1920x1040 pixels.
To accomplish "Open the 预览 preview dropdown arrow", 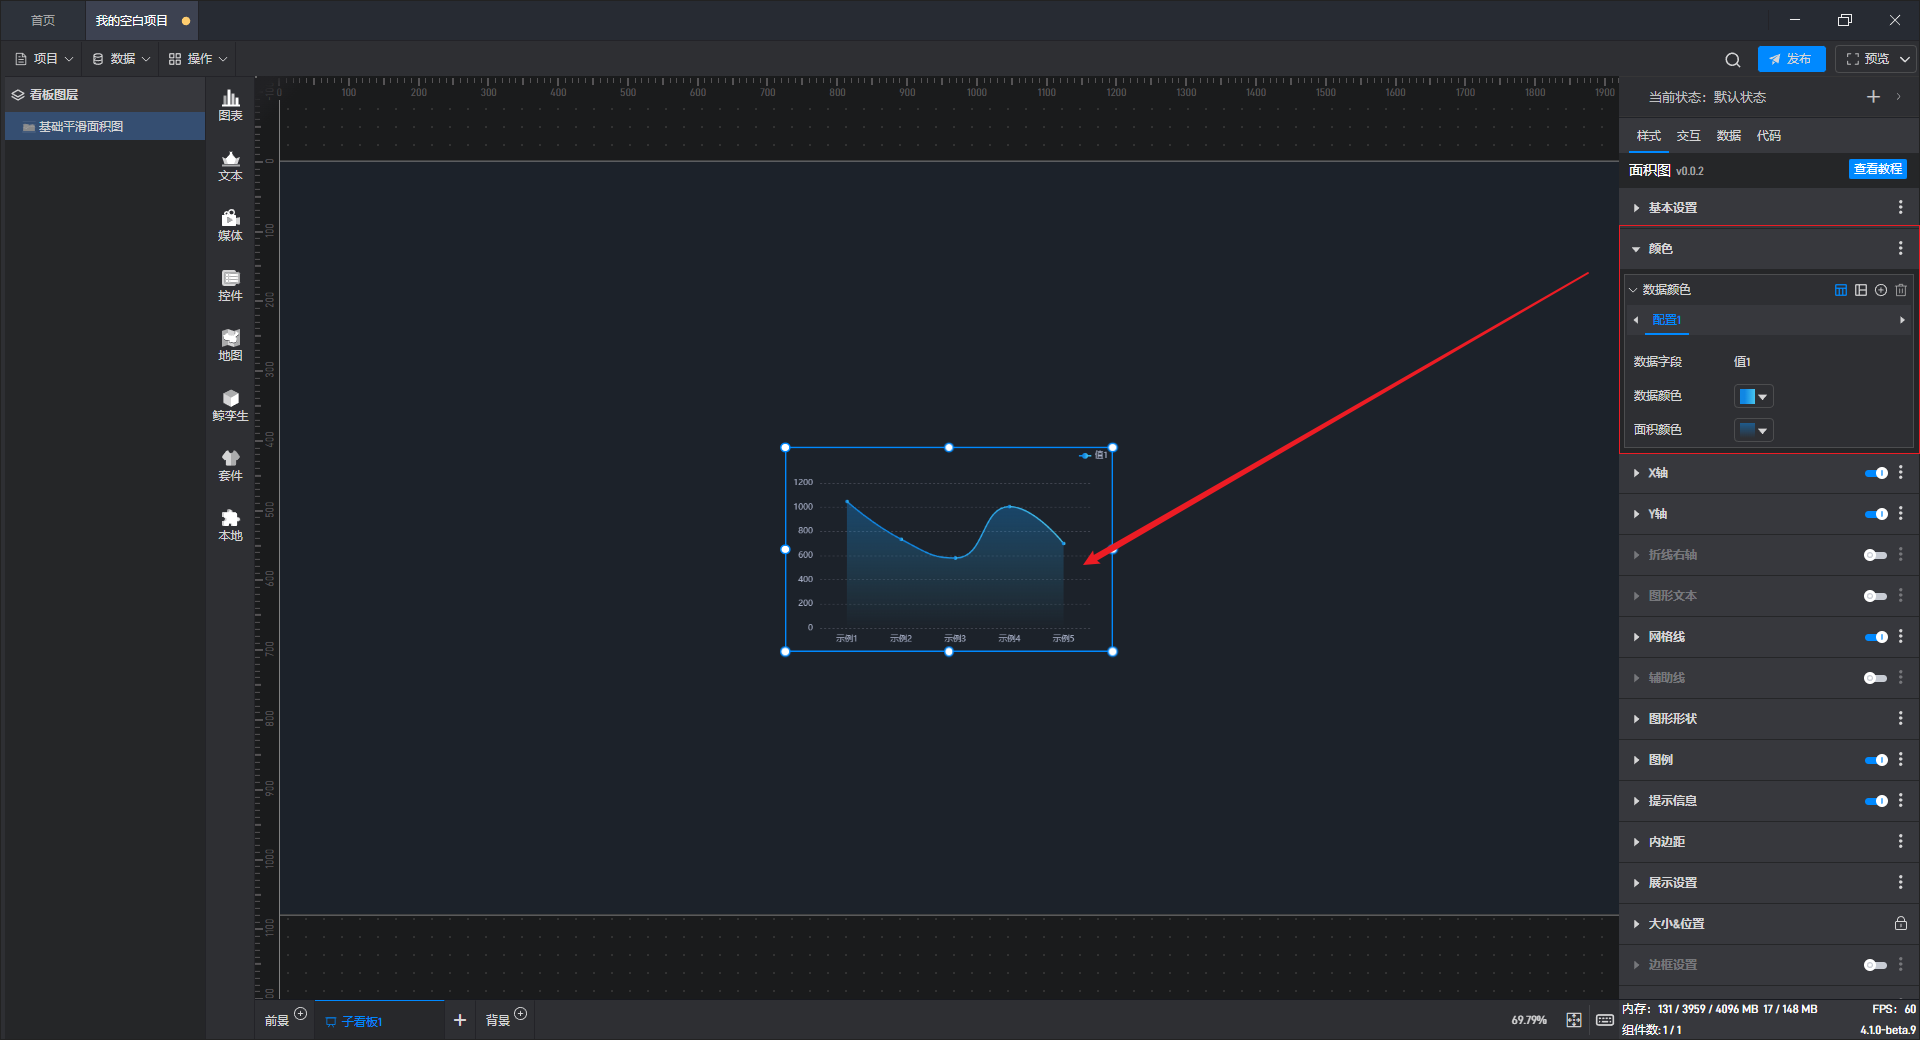I will coord(1905,59).
